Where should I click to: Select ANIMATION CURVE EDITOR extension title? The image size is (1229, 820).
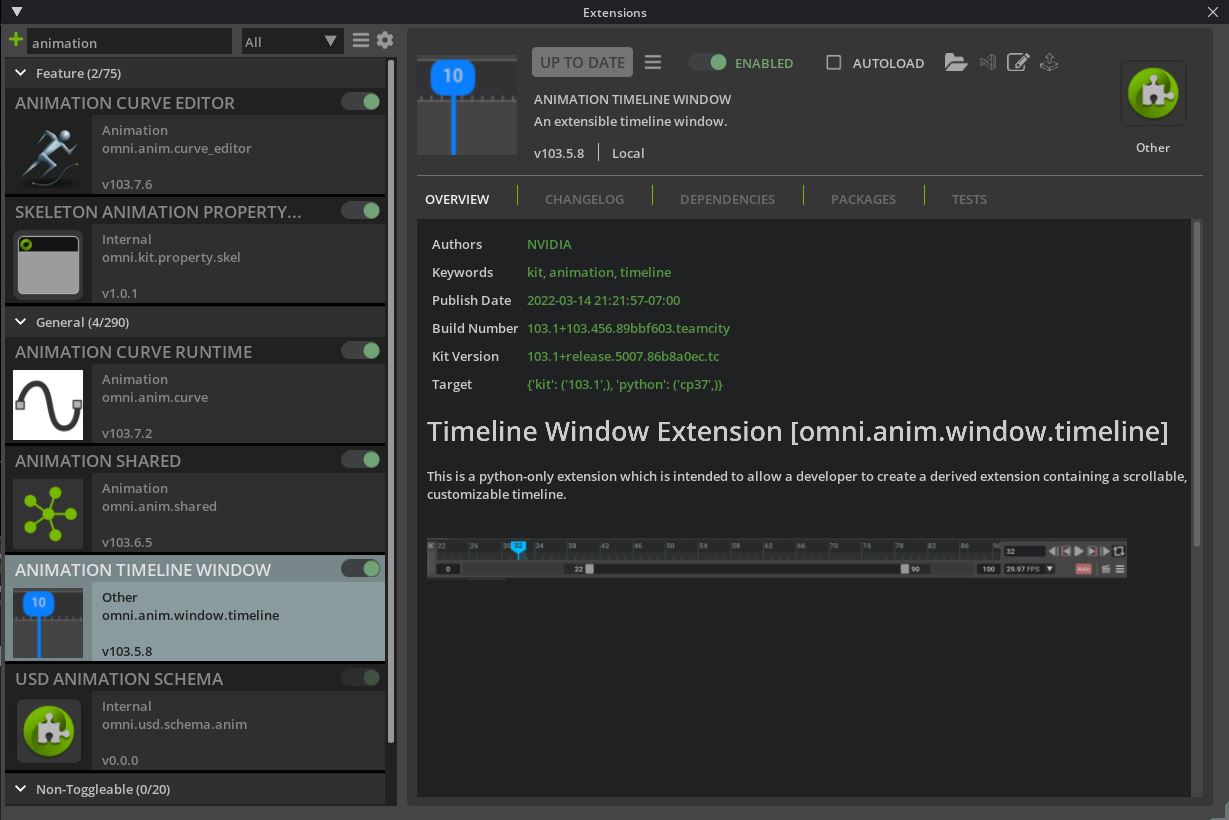(125, 102)
